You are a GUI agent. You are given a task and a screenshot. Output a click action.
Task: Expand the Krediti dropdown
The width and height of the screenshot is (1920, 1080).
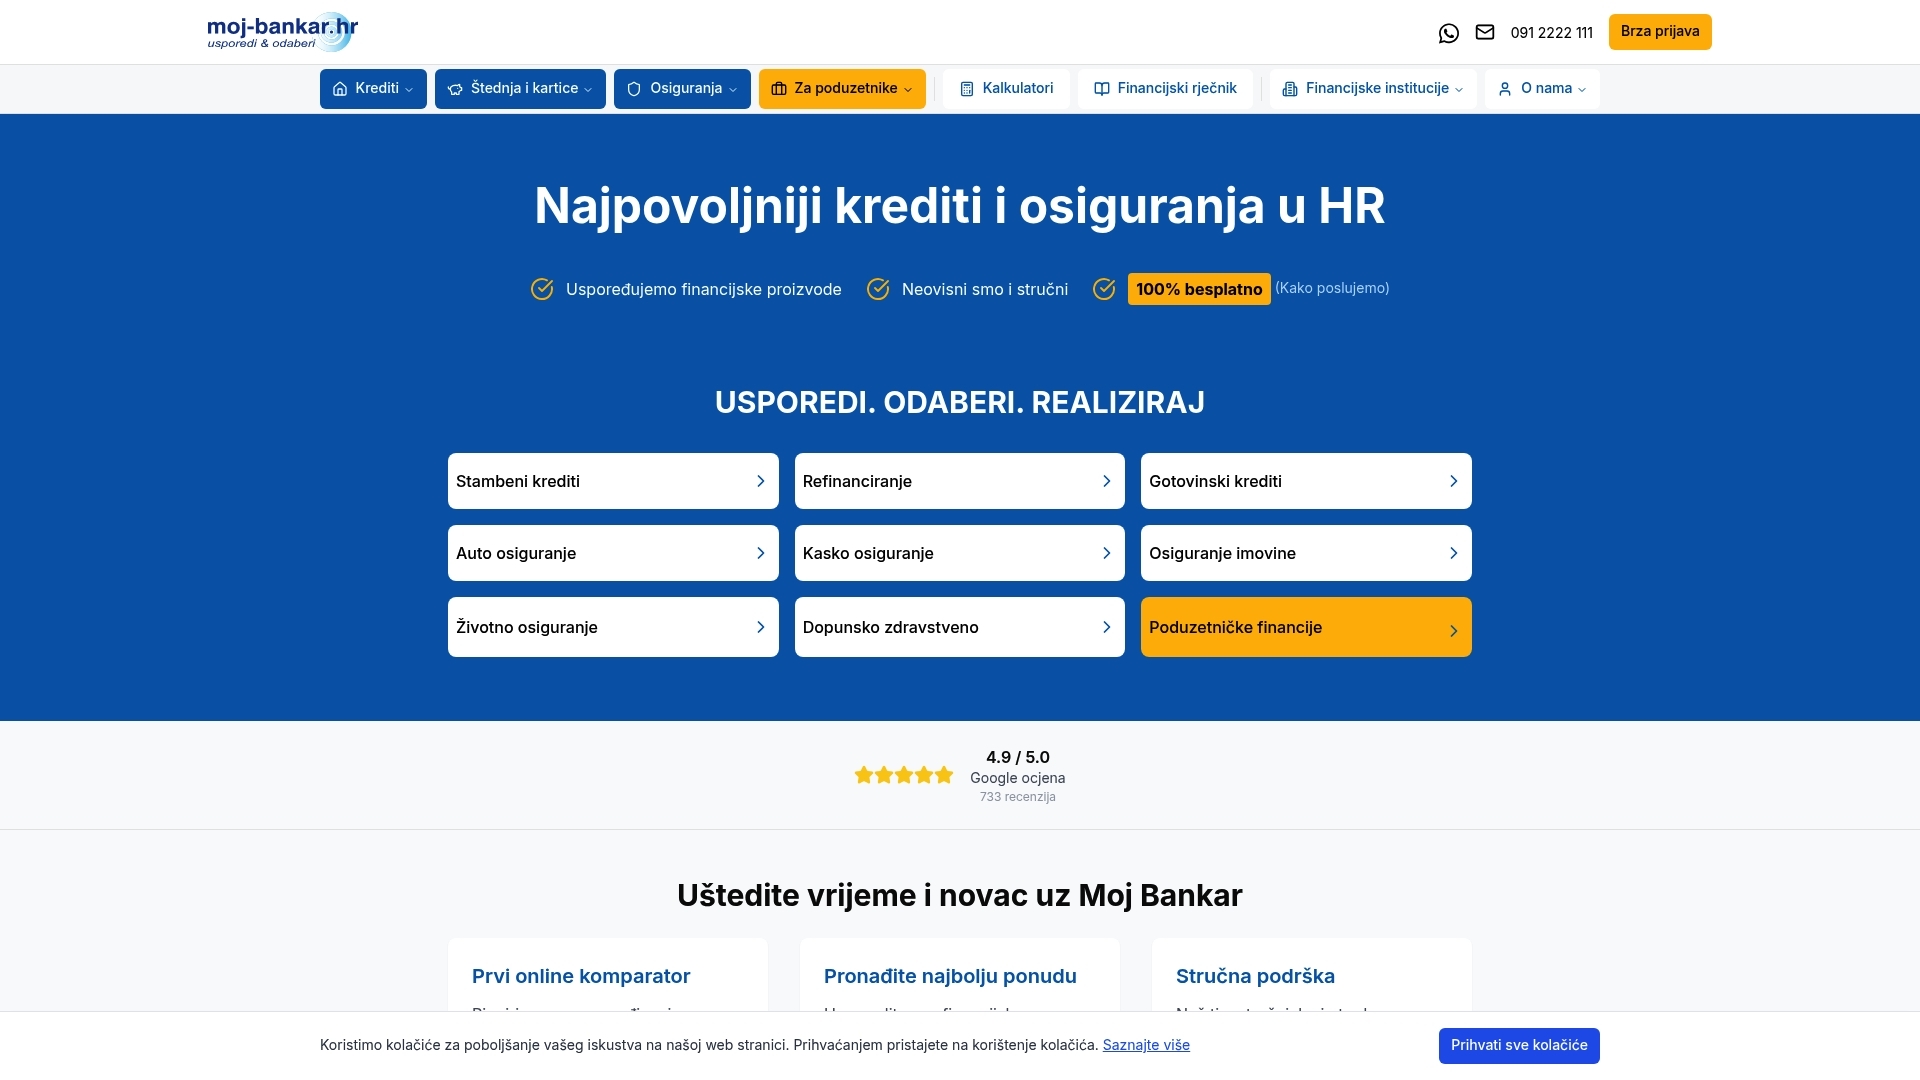point(373,88)
